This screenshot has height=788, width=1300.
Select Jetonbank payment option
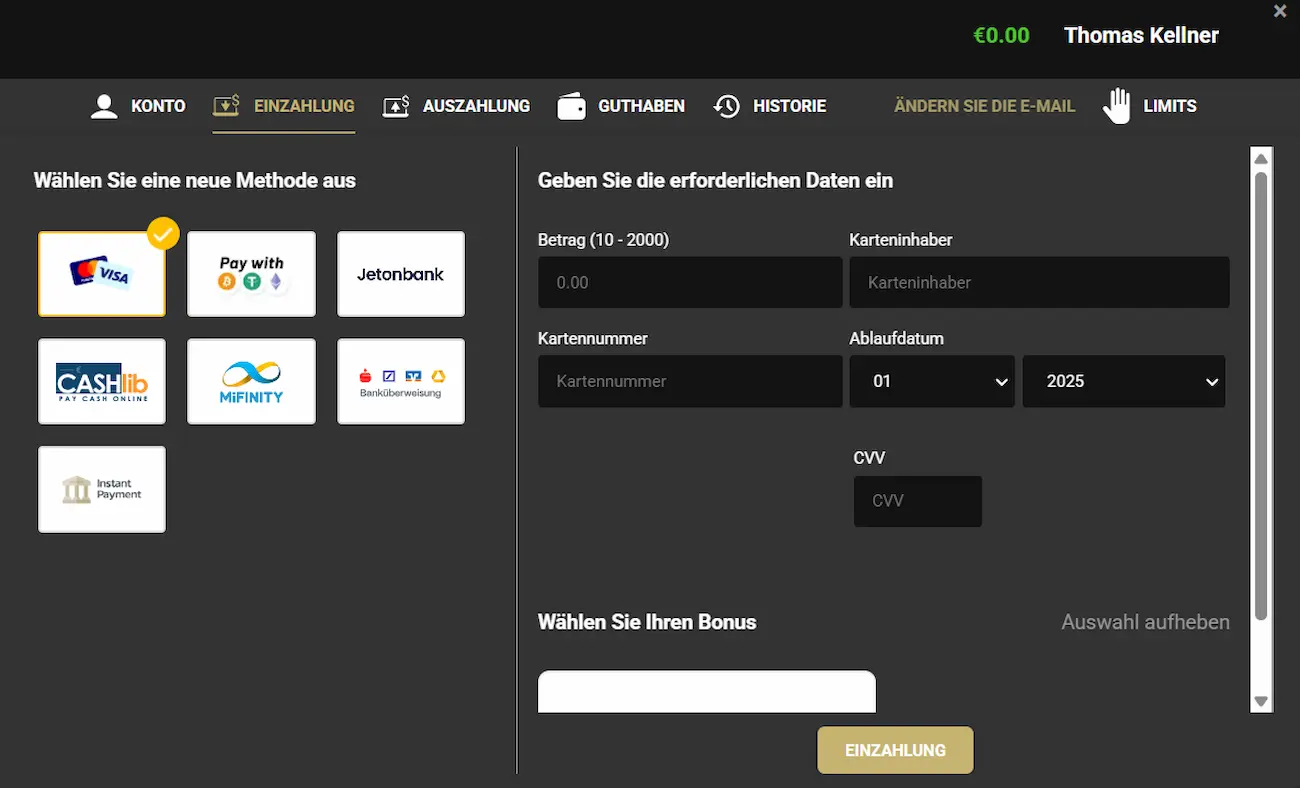tap(400, 274)
